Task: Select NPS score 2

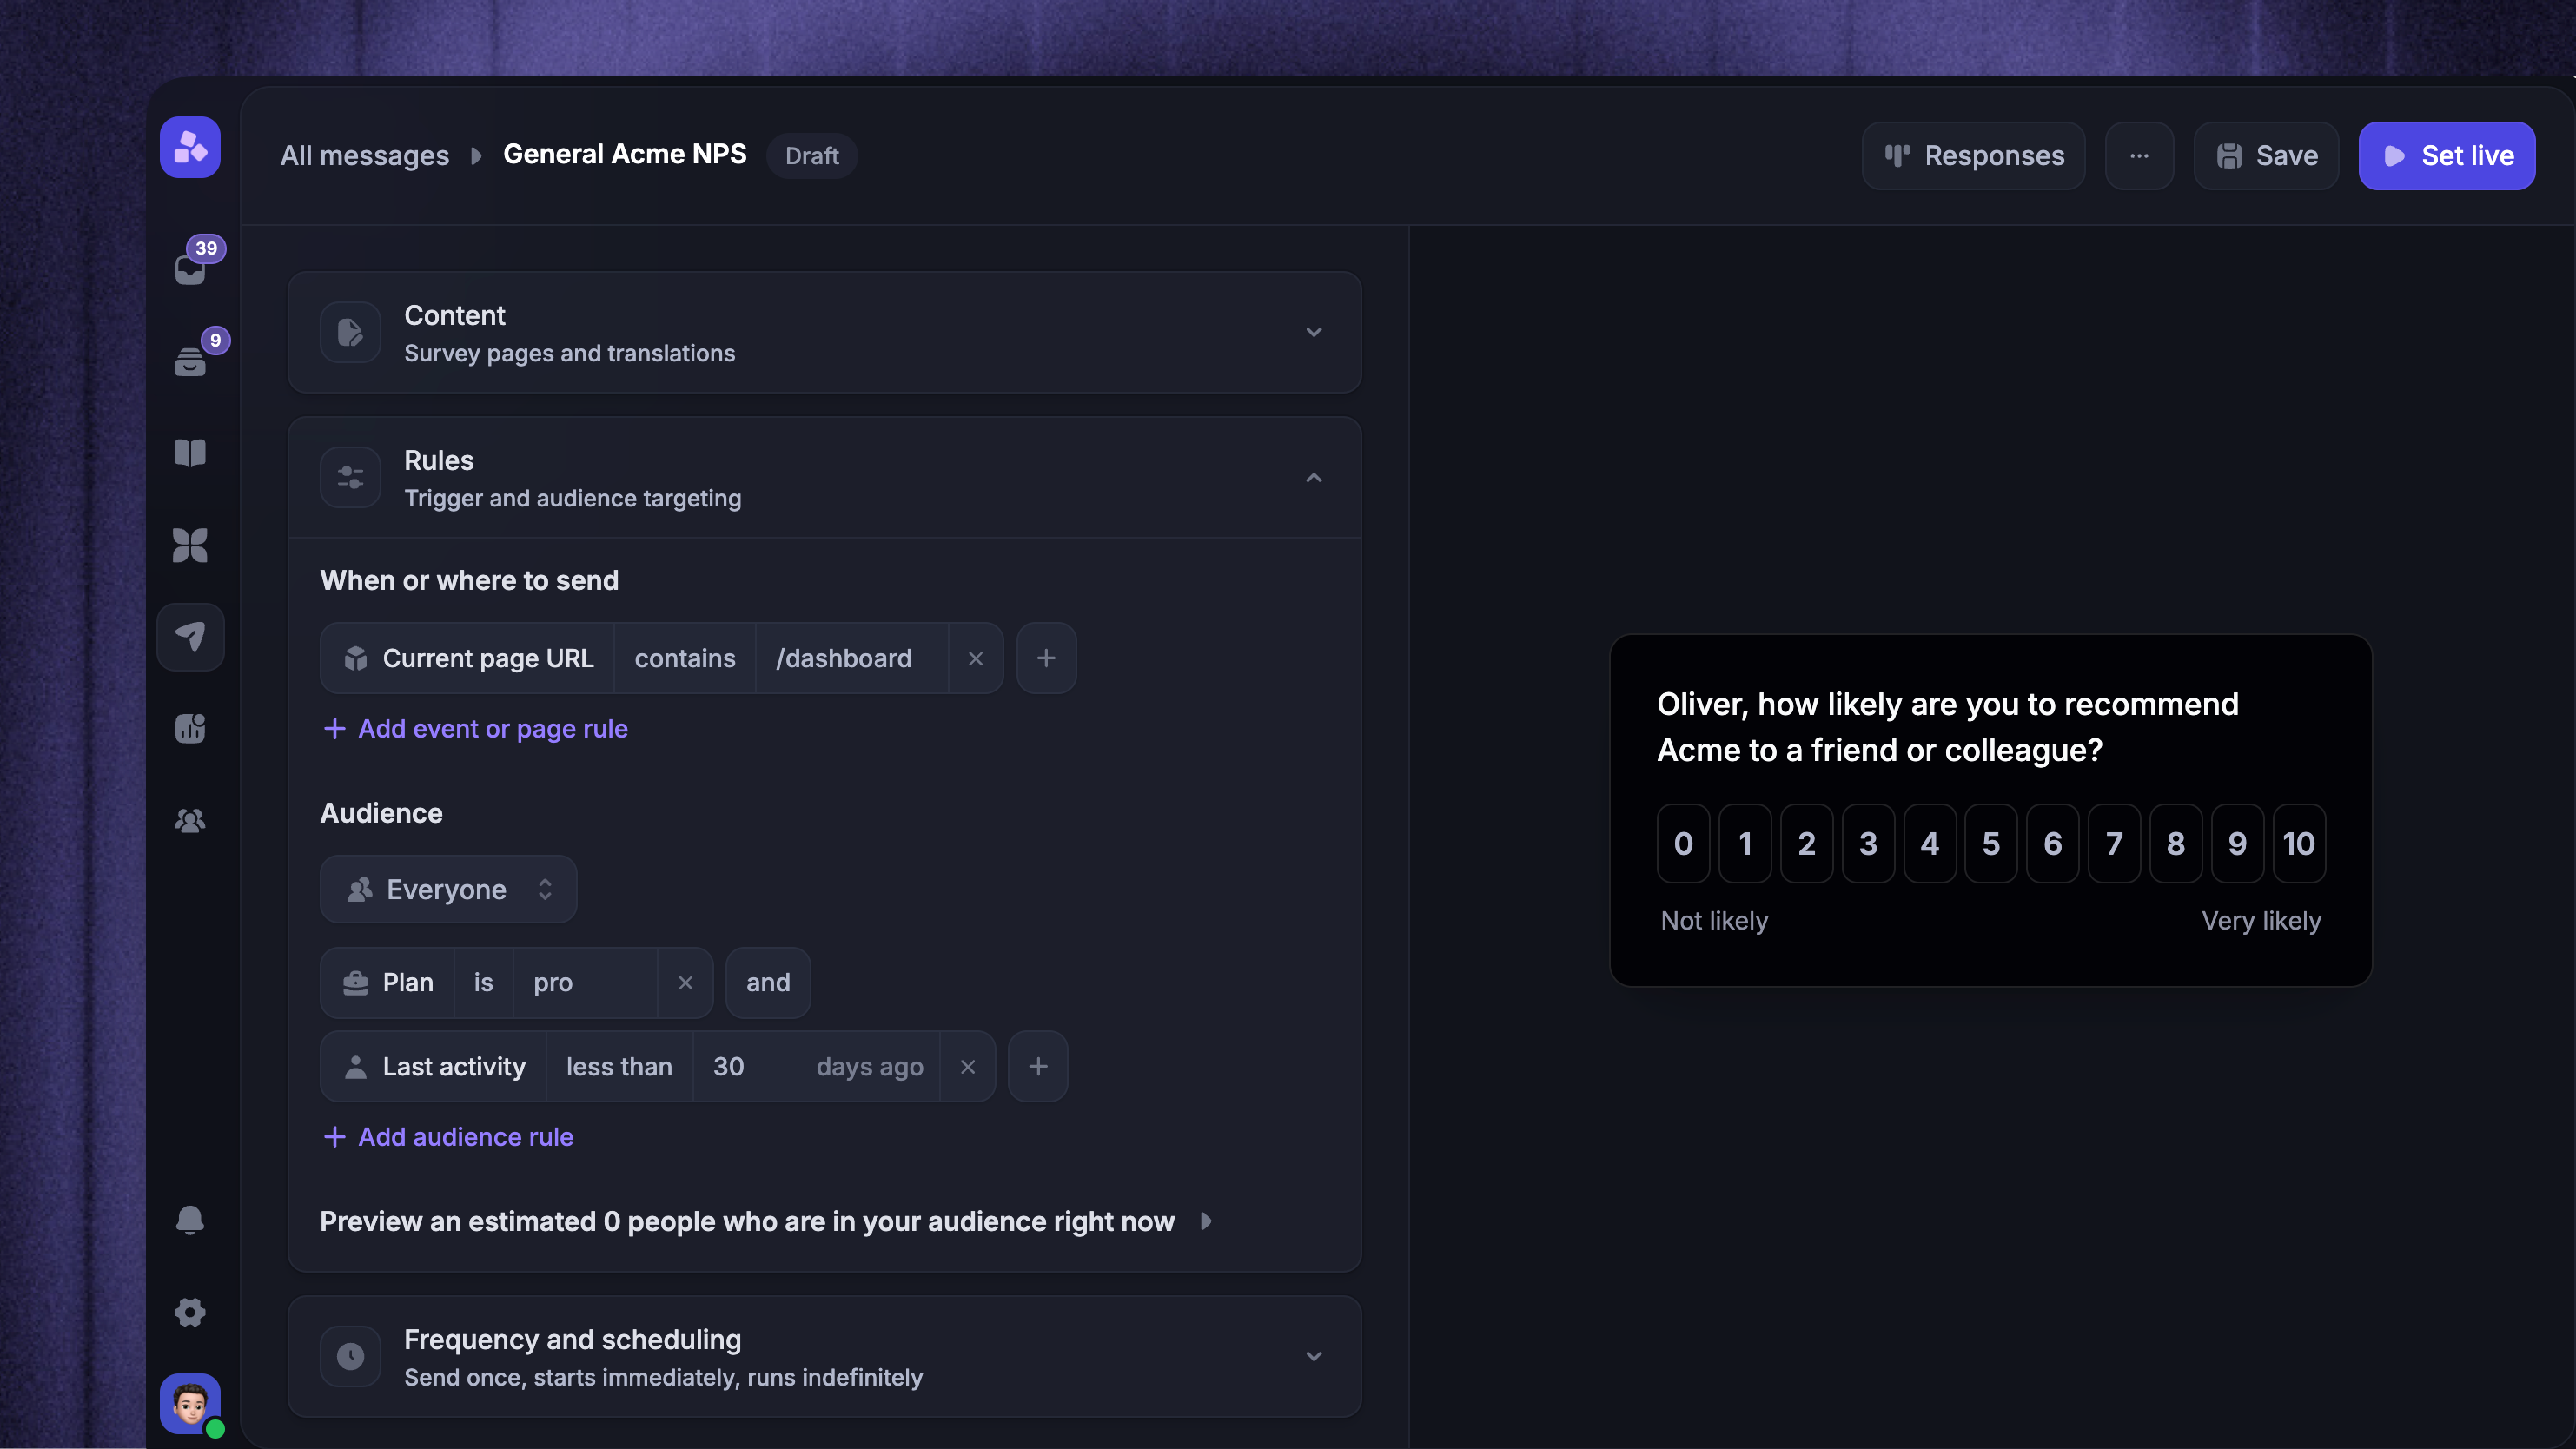Action: 1807,844
